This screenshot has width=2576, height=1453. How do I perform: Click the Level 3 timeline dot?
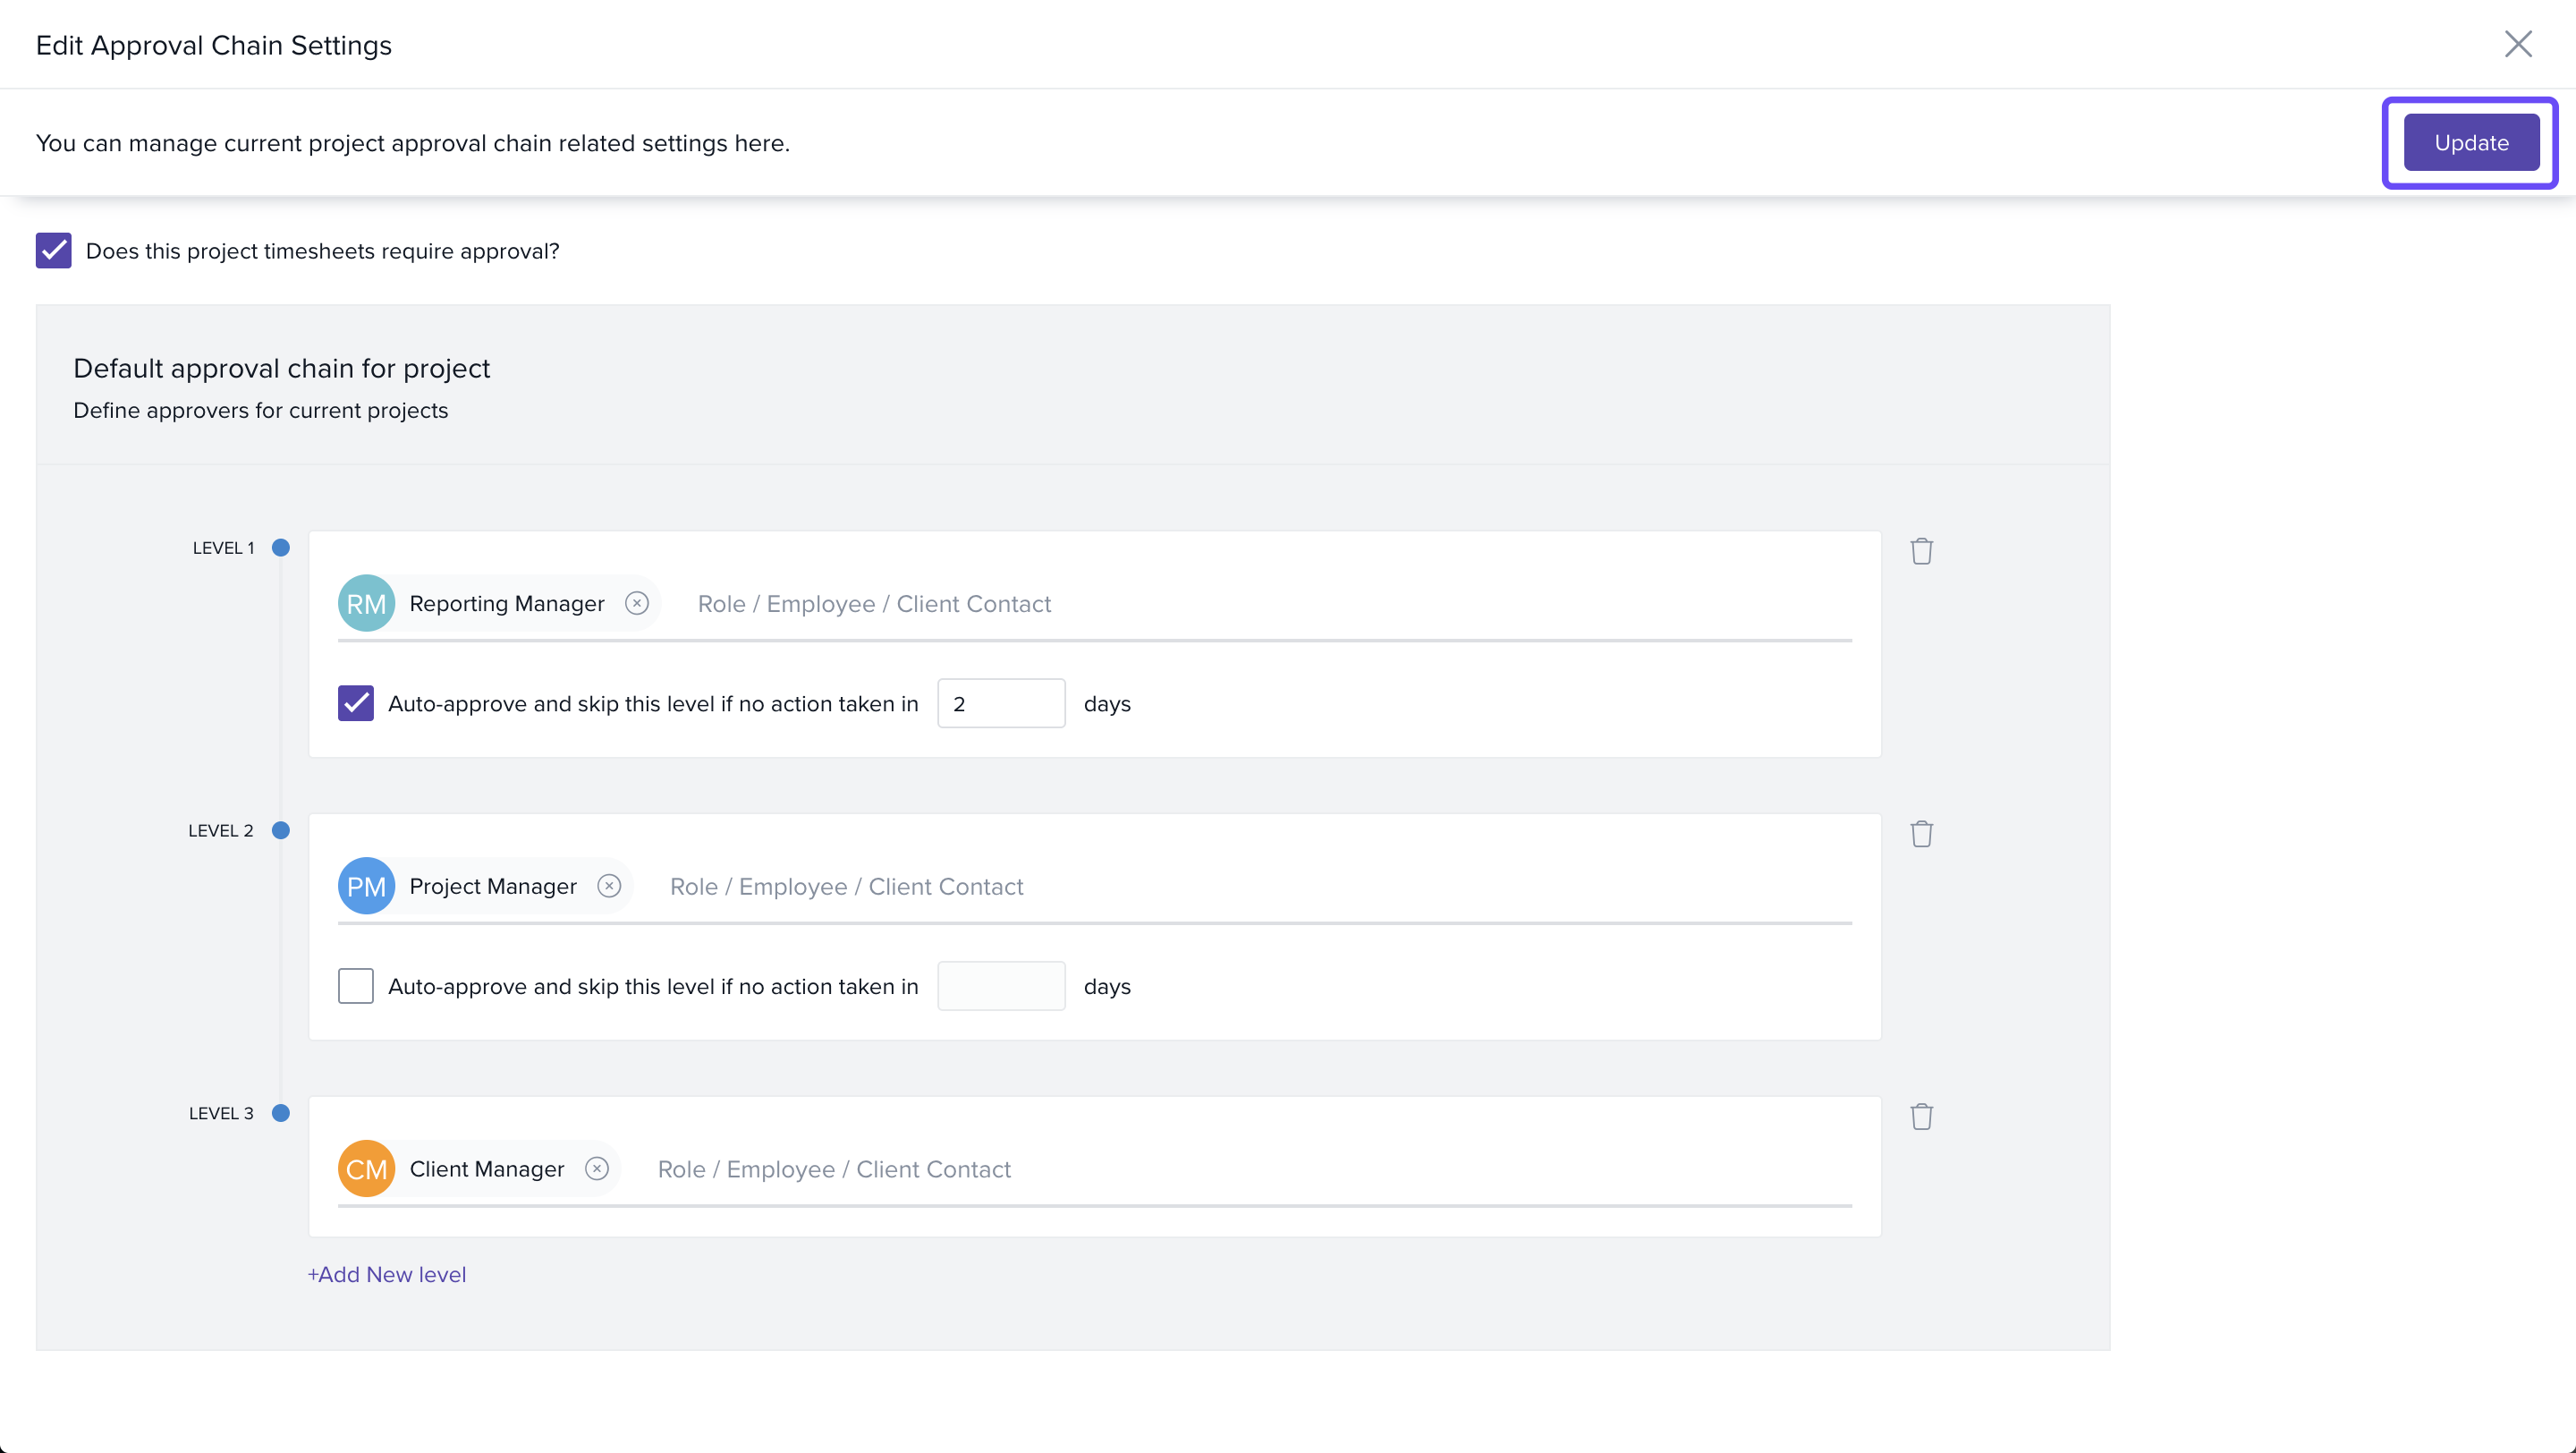pyautogui.click(x=281, y=1113)
